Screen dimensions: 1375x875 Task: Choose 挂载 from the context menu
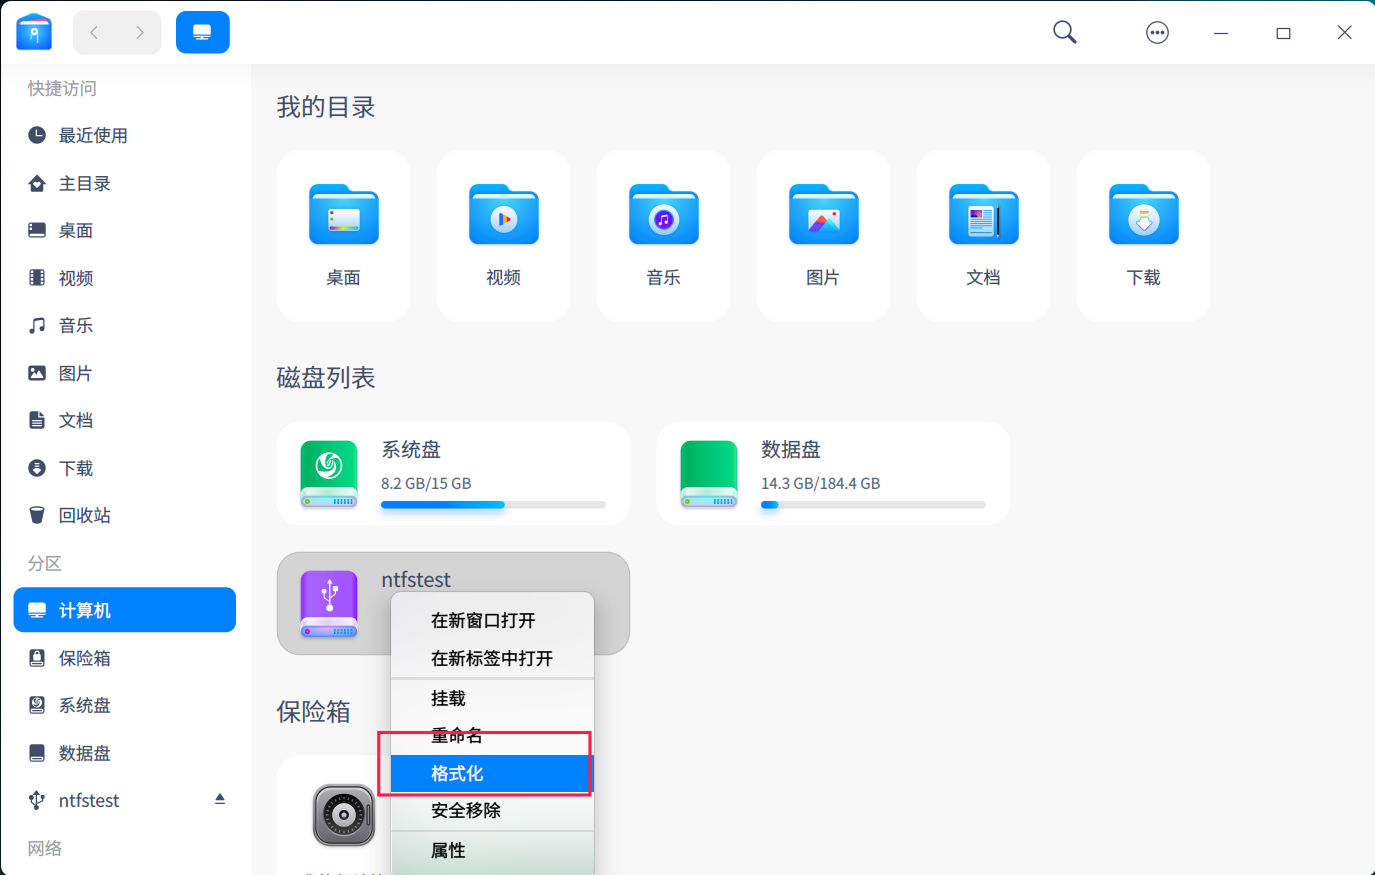492,699
